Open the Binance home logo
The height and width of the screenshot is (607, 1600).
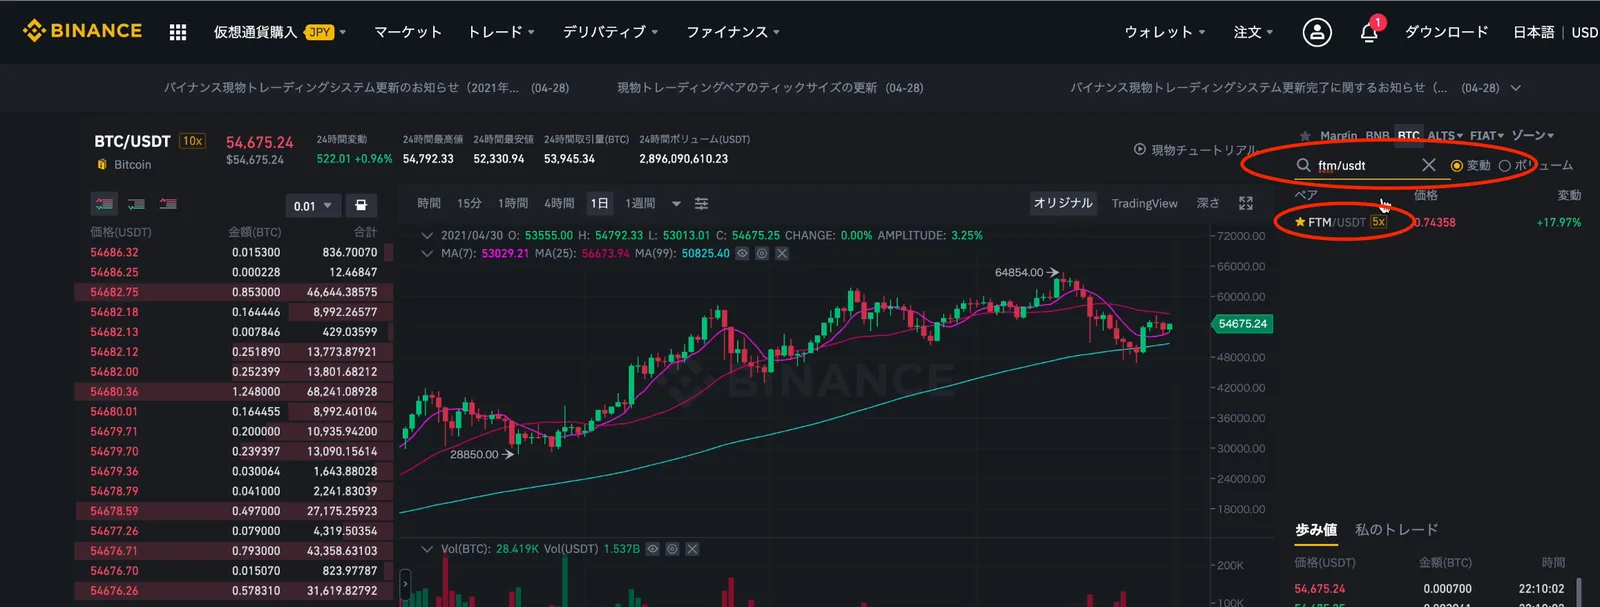[83, 31]
